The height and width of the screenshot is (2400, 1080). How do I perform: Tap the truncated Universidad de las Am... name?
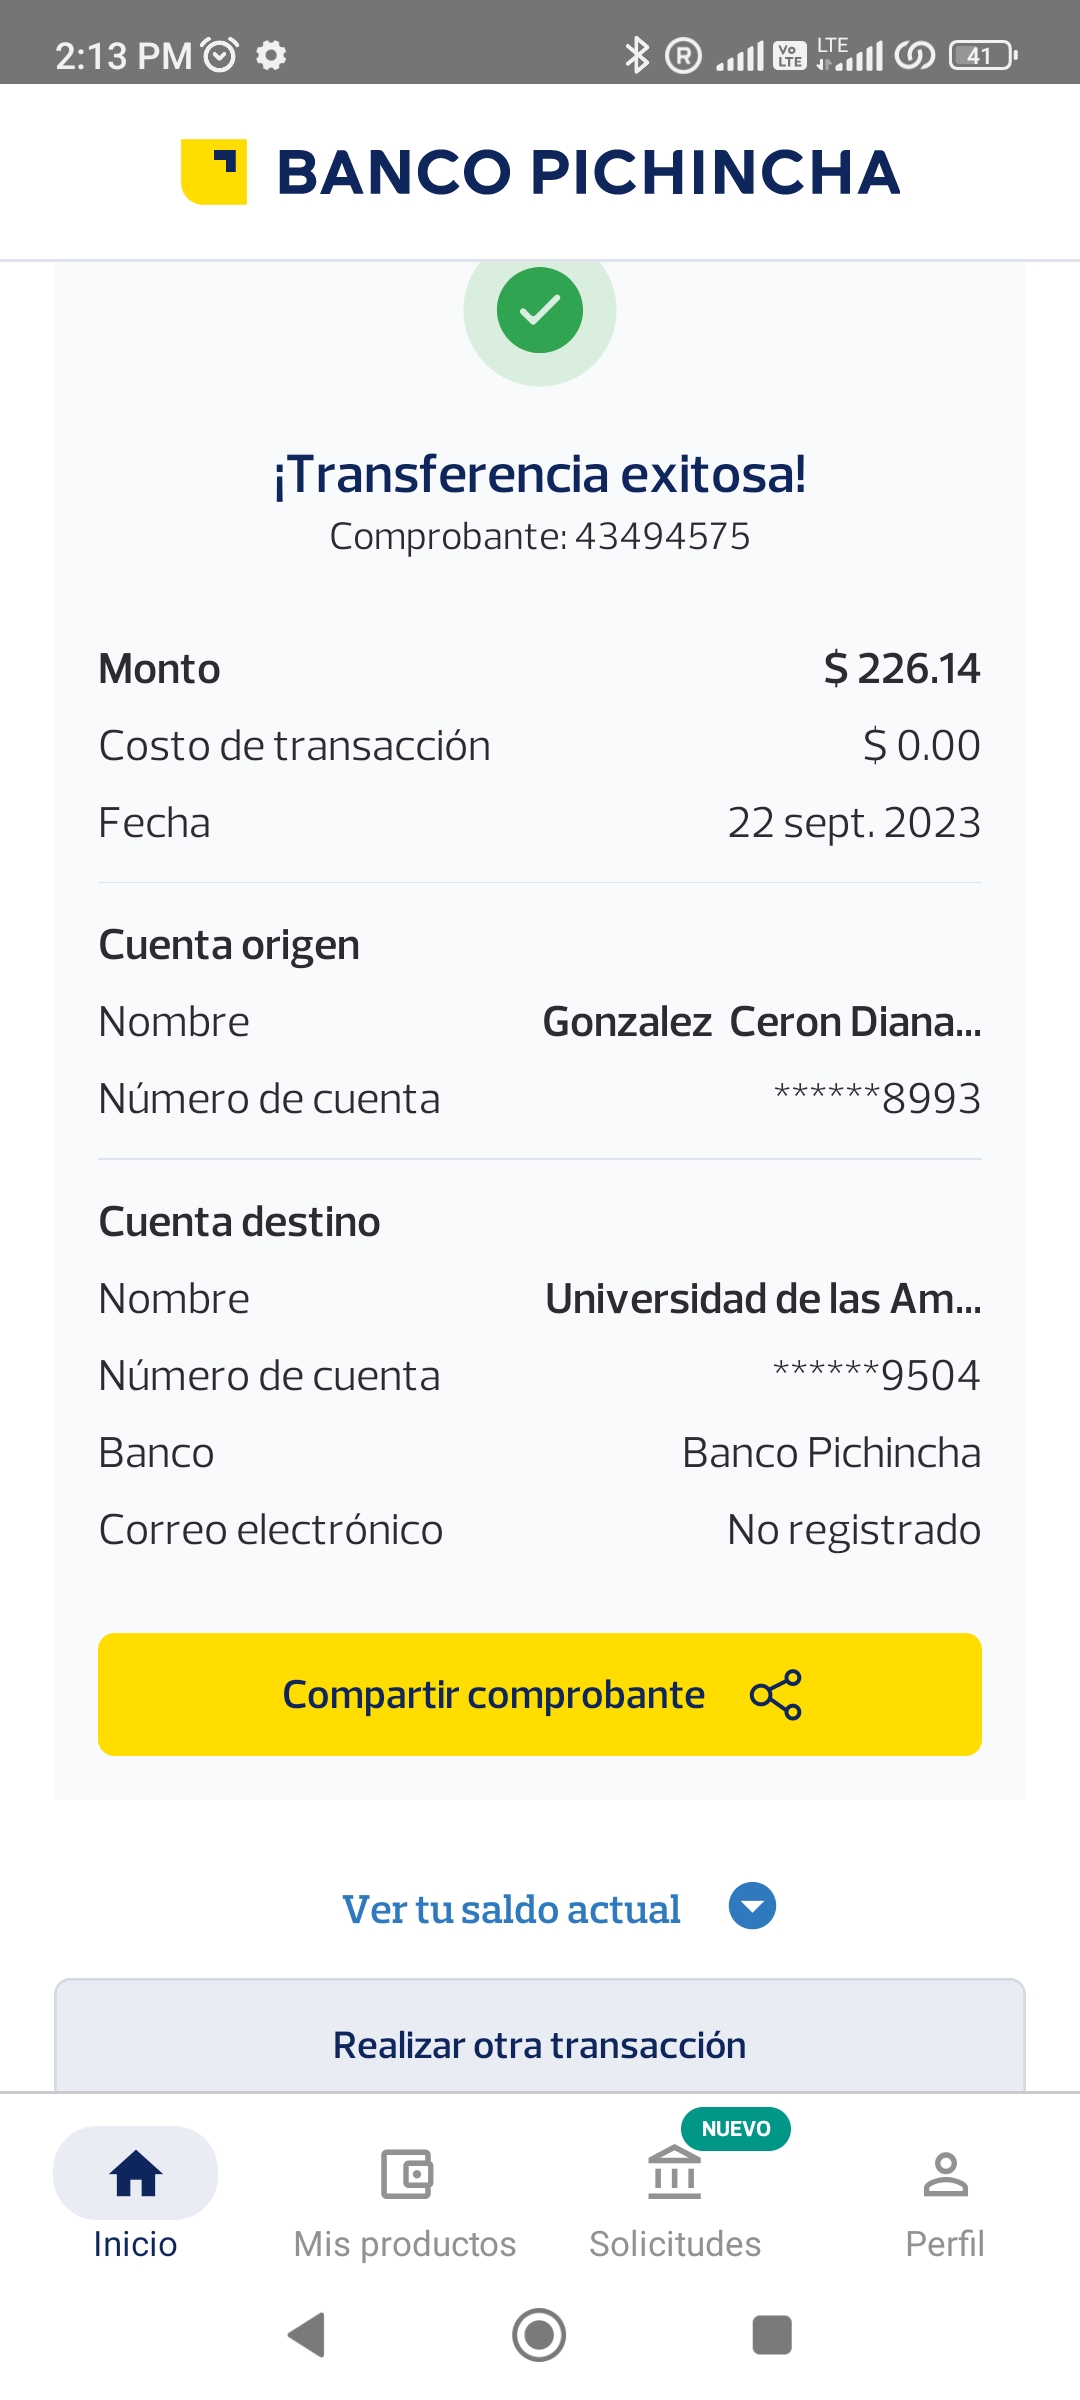pos(763,1299)
